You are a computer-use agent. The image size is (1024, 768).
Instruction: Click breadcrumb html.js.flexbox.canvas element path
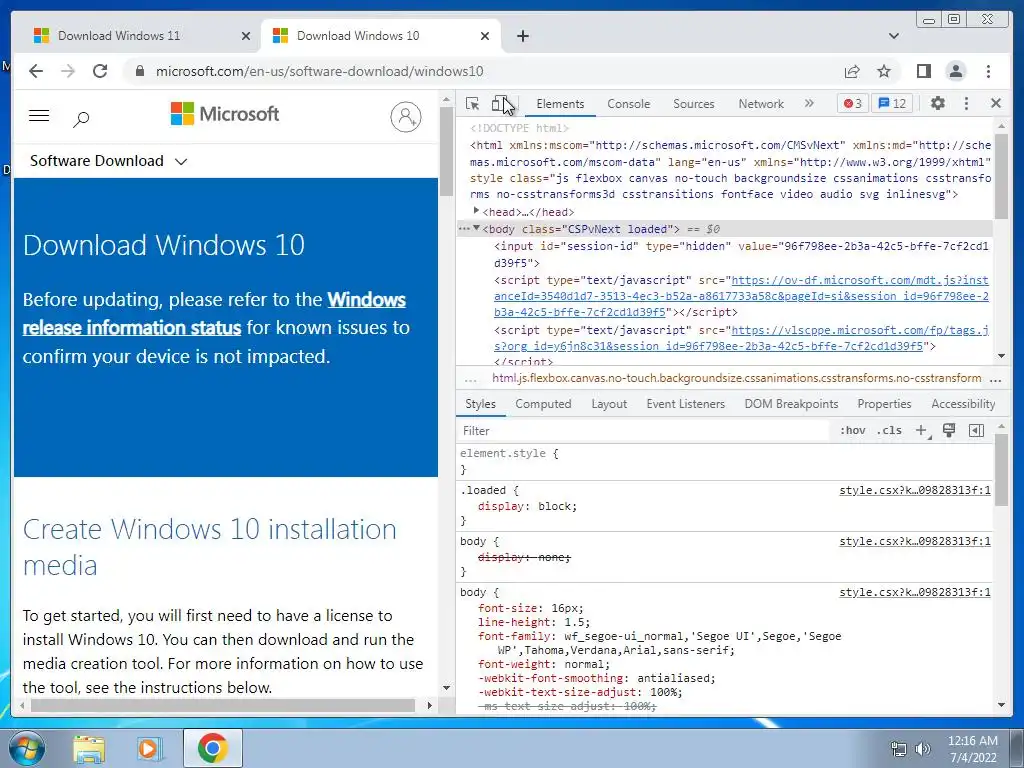(736, 378)
